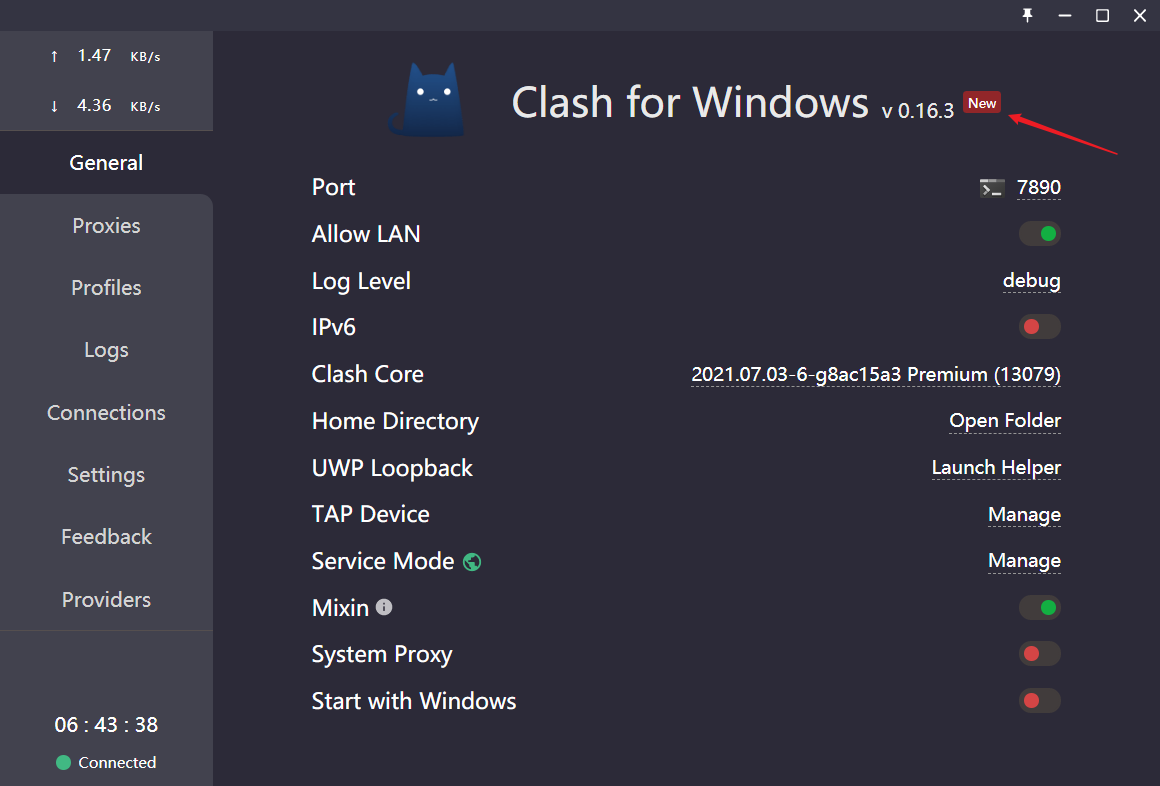Turn off the Mixin toggle

[x=1039, y=608]
